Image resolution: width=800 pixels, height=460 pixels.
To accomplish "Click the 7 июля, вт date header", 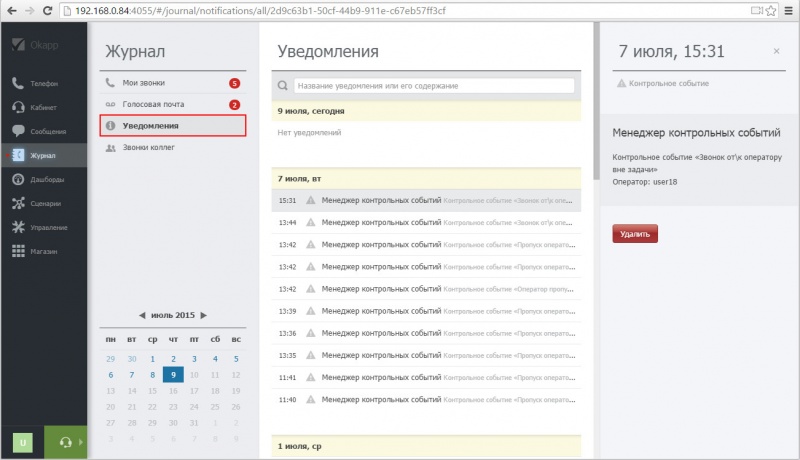I will pos(426,178).
